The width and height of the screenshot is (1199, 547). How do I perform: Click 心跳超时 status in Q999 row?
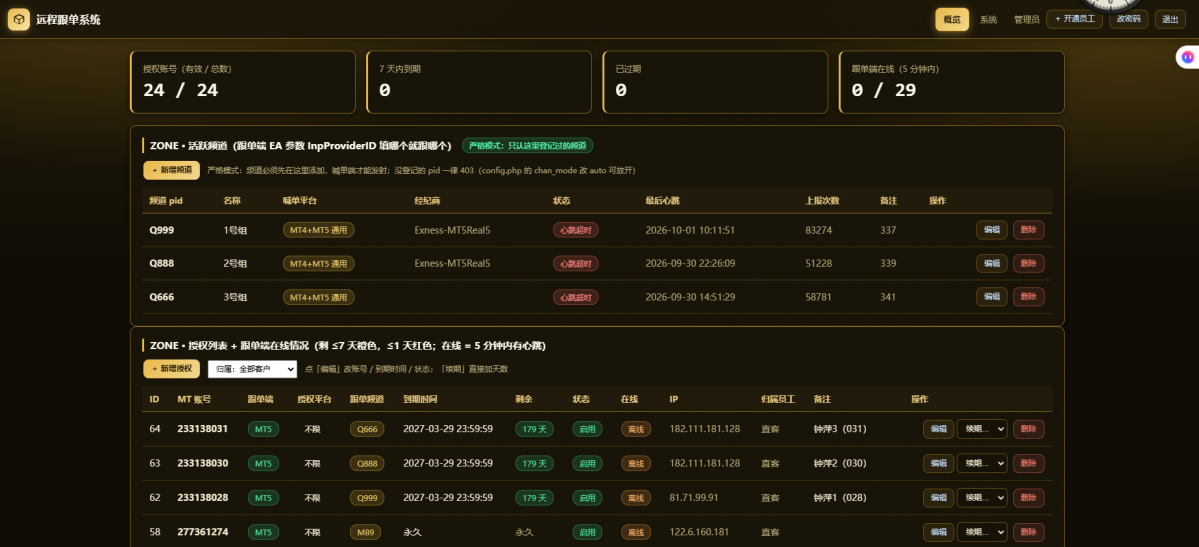576,230
